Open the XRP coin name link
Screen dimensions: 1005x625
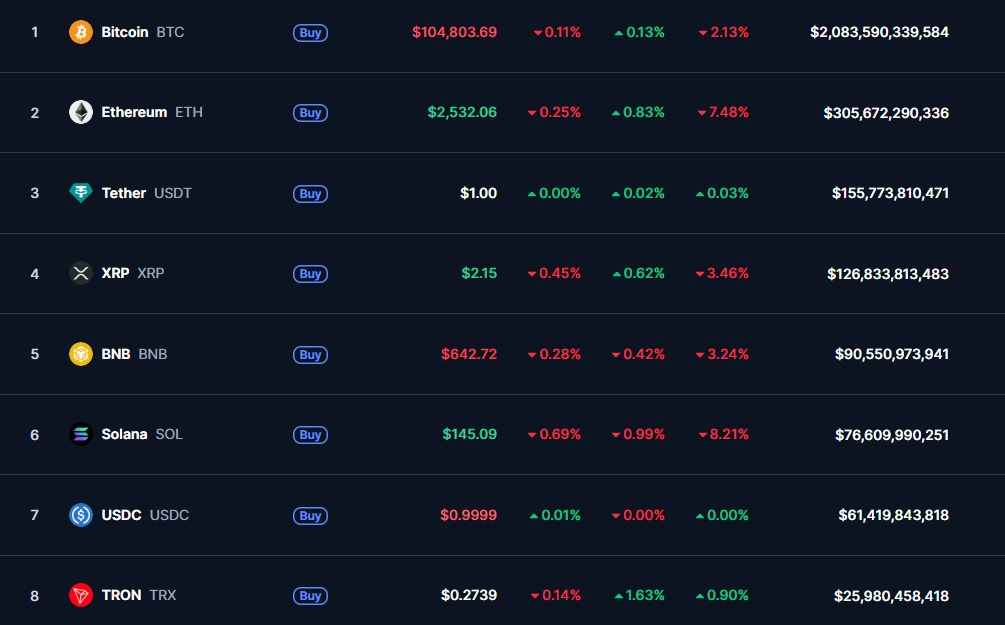click(117, 273)
